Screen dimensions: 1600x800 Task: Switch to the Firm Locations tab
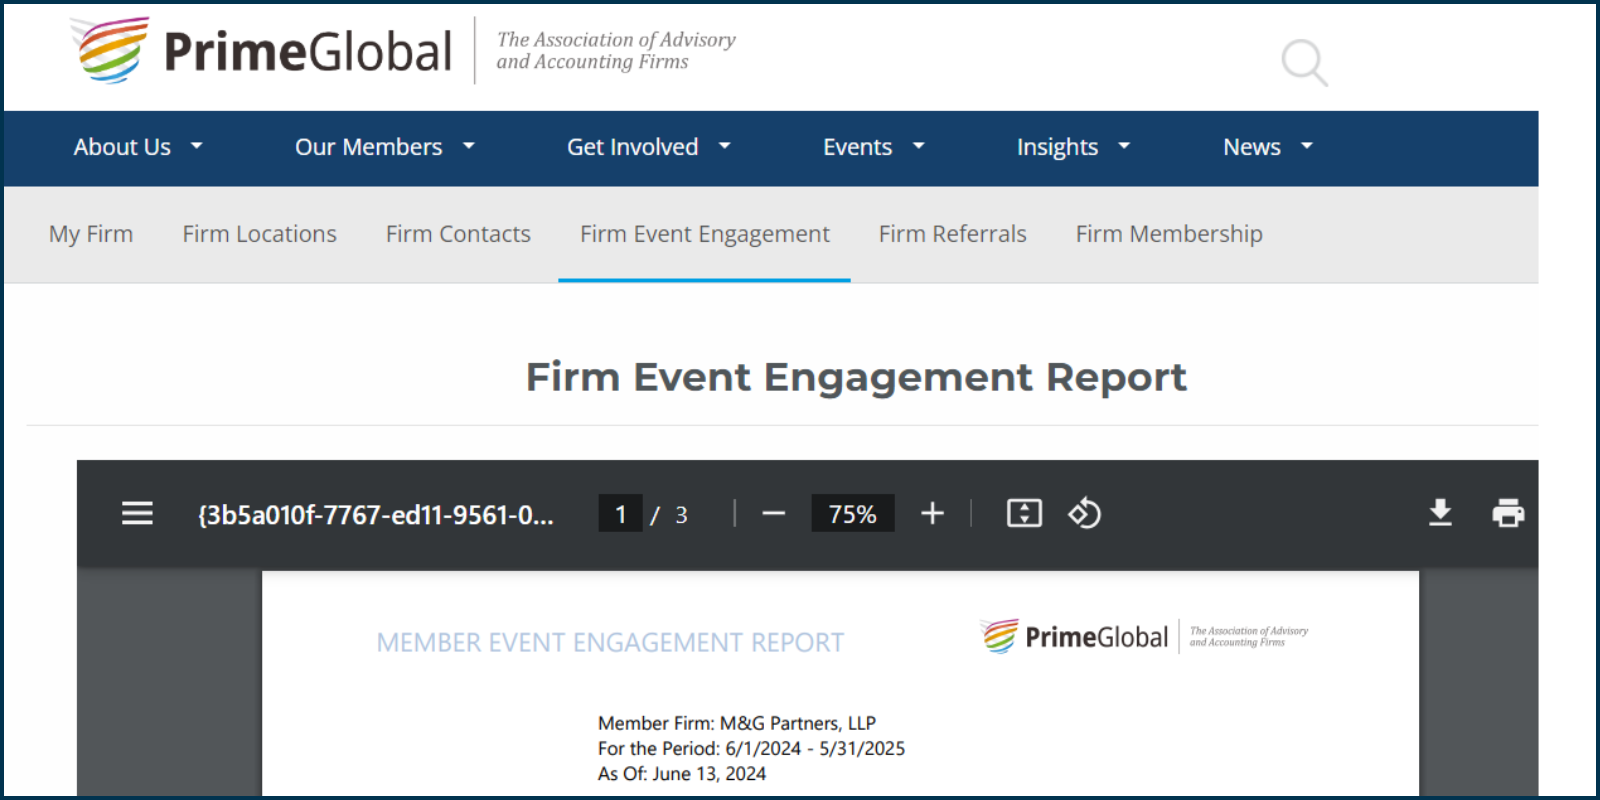(259, 234)
